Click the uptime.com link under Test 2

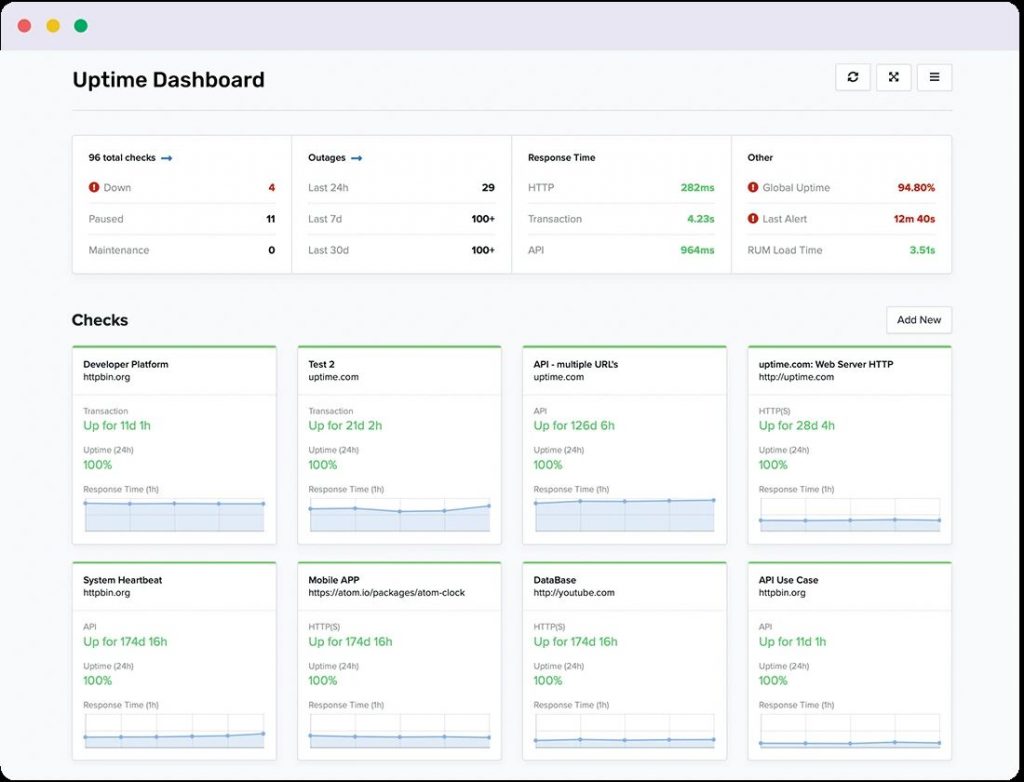pos(332,378)
